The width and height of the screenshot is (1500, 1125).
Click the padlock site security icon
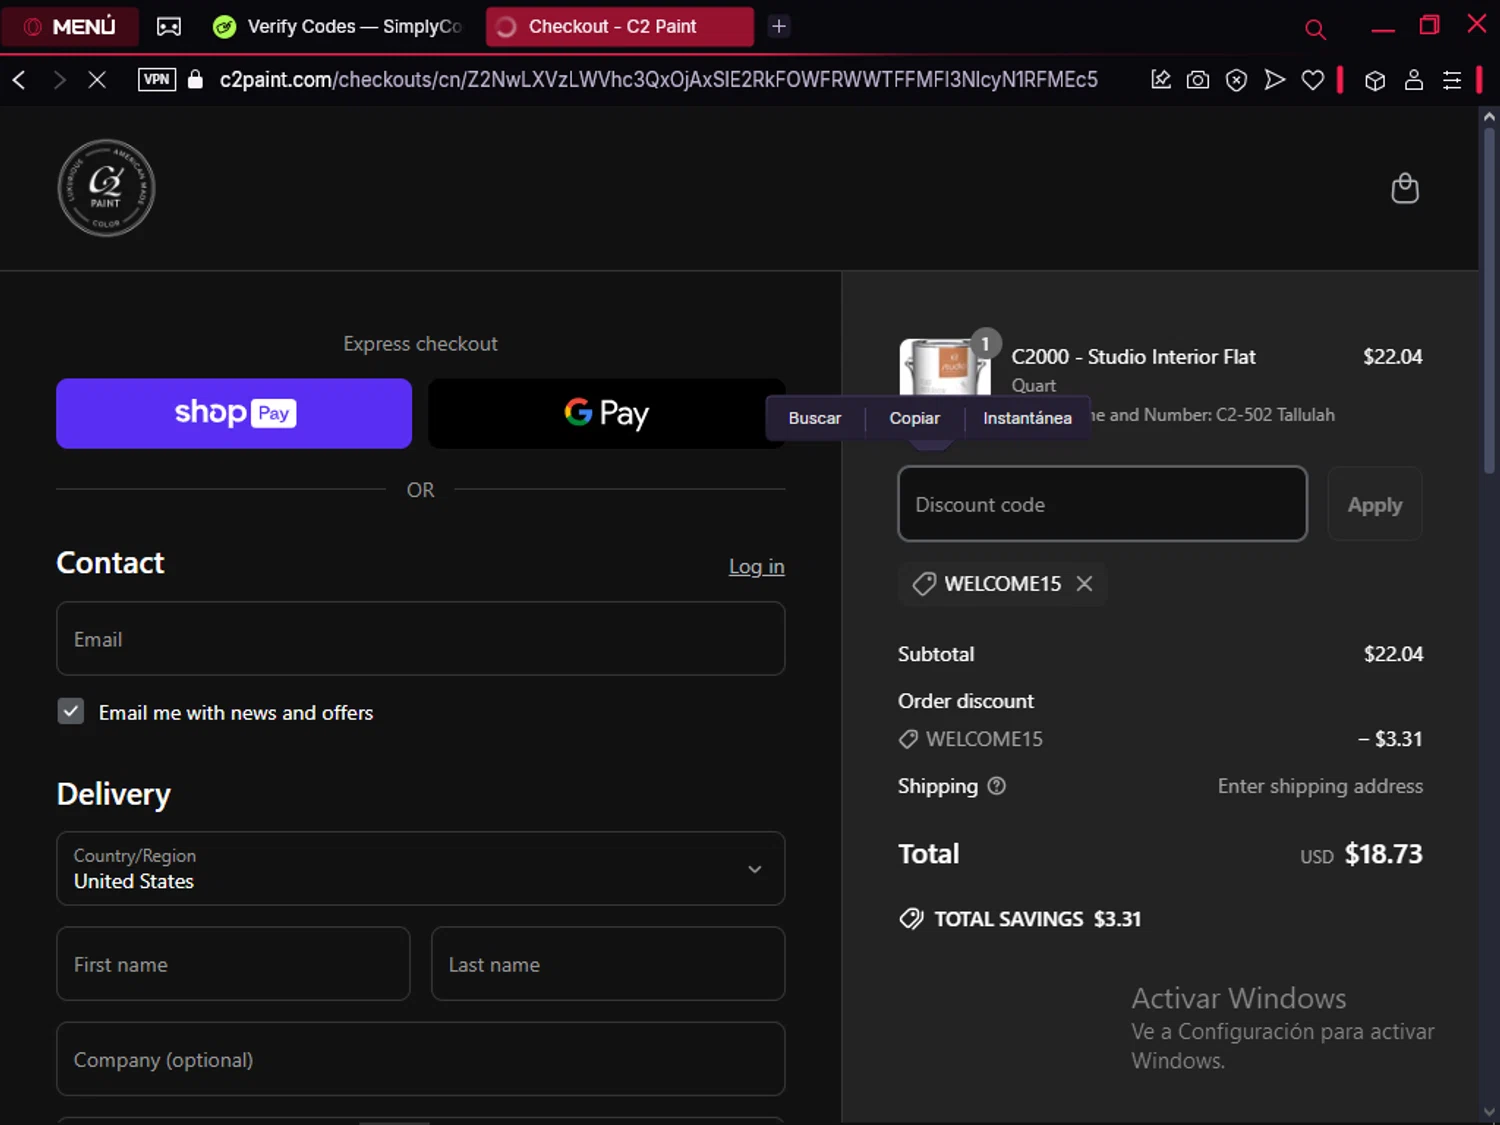click(x=196, y=80)
